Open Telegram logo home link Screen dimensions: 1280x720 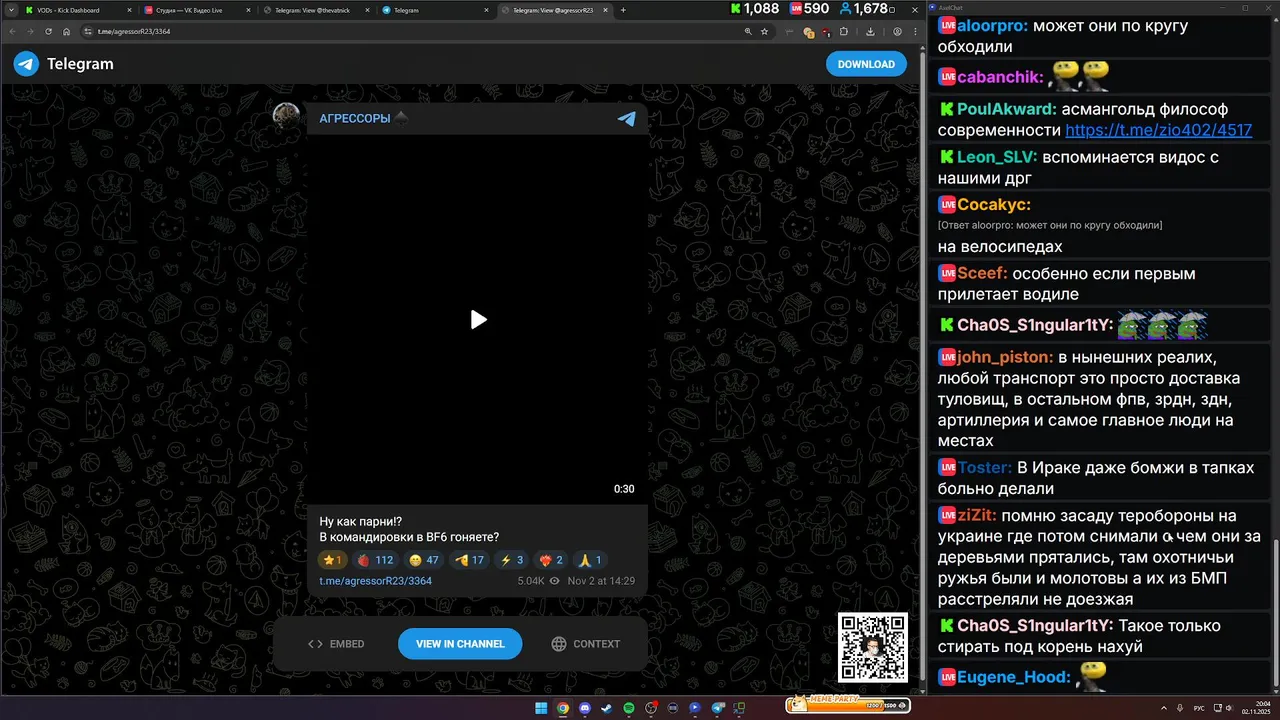(64, 64)
